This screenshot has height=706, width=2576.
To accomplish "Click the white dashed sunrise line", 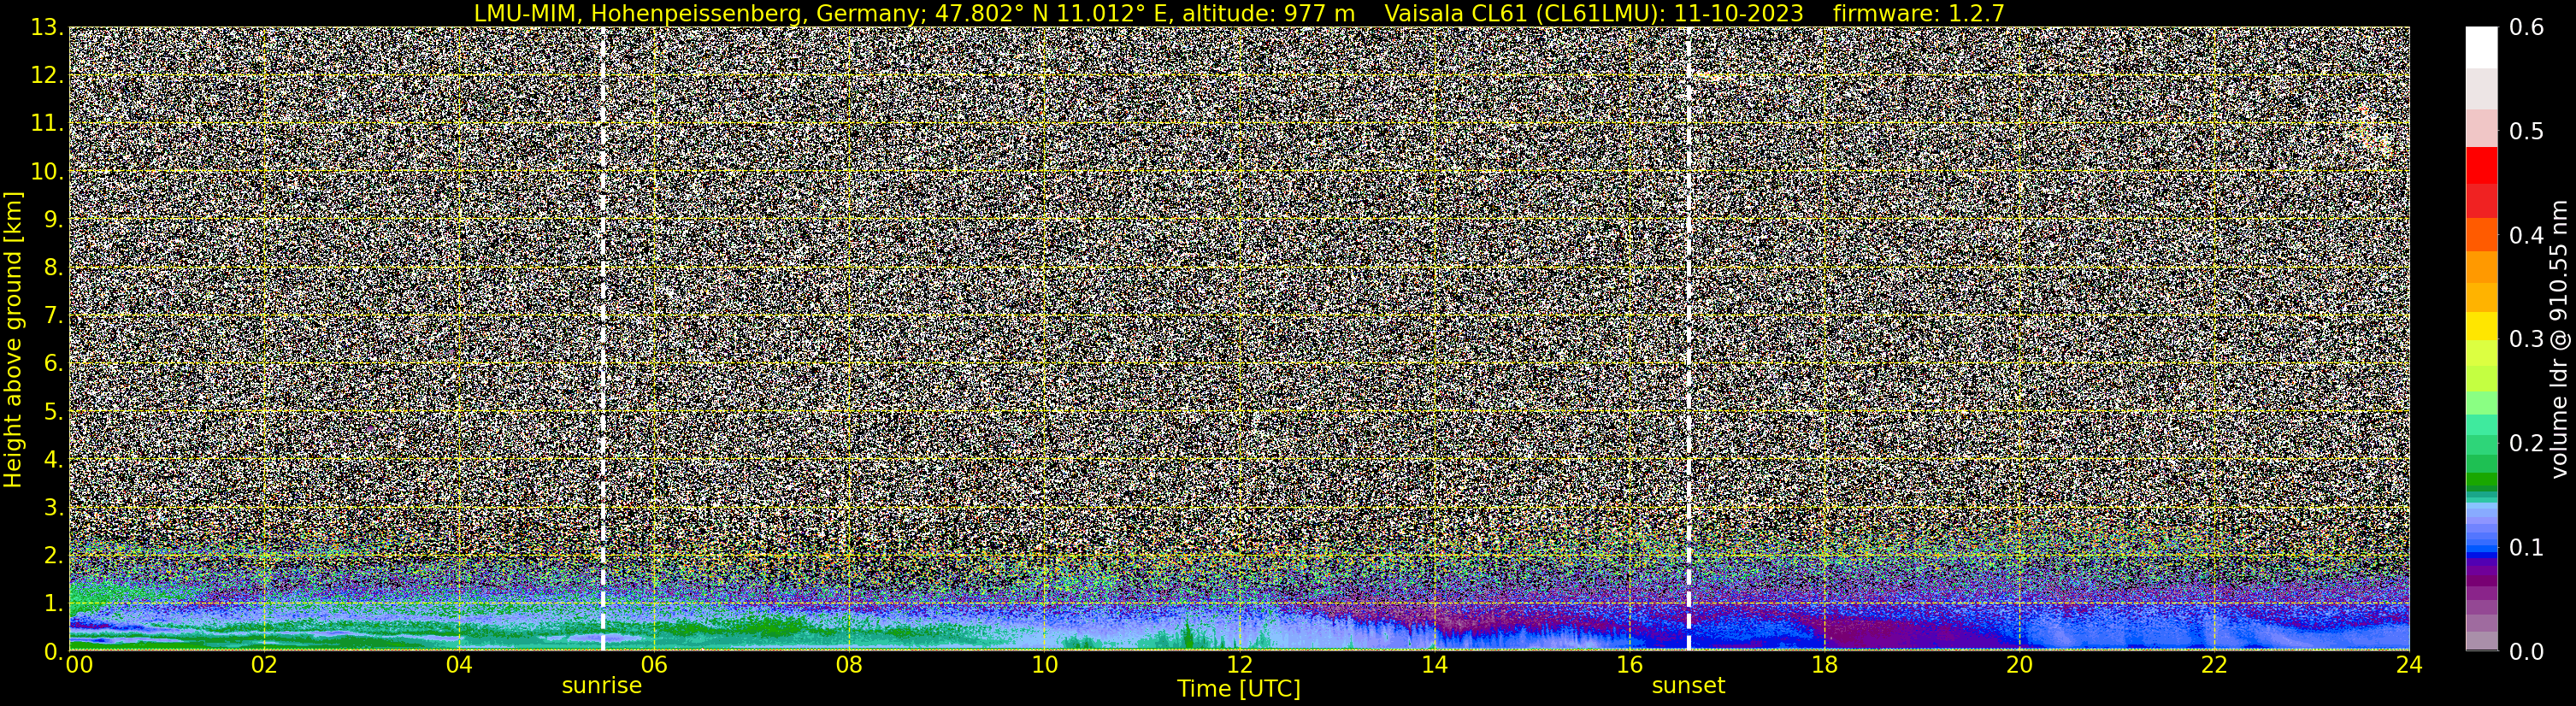I will coord(602,339).
